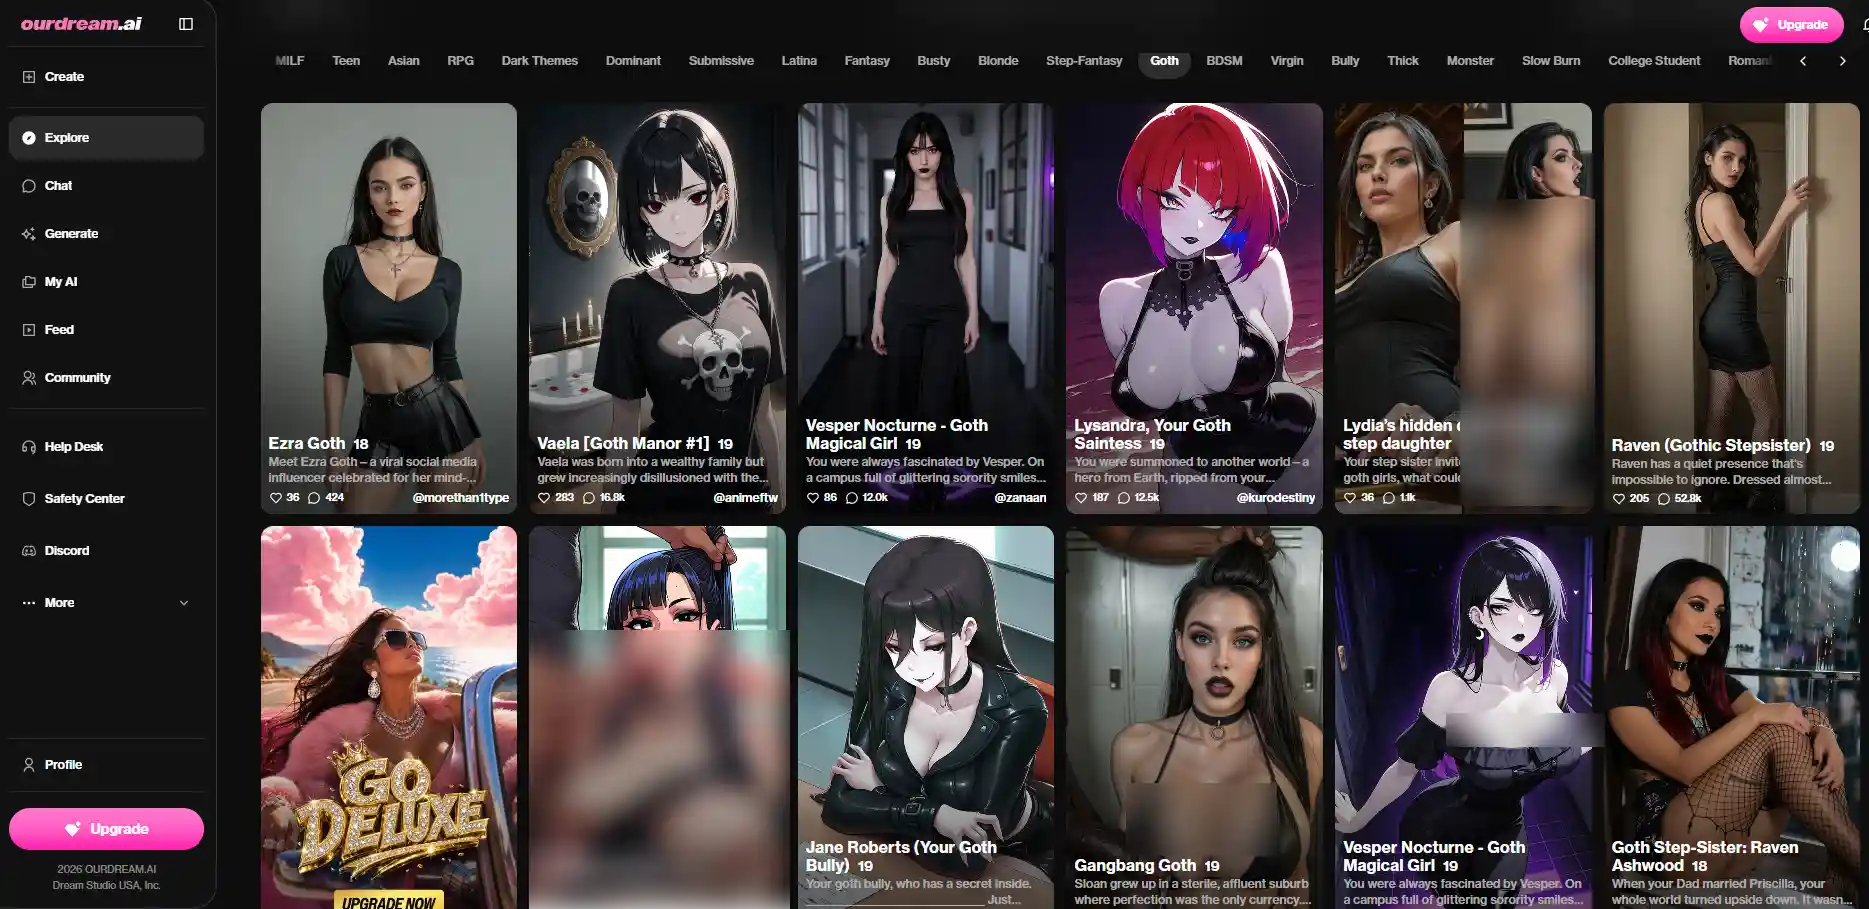Viewport: 1869px width, 909px height.
Task: Like the Lysandra card heart icon
Action: (x=1081, y=497)
